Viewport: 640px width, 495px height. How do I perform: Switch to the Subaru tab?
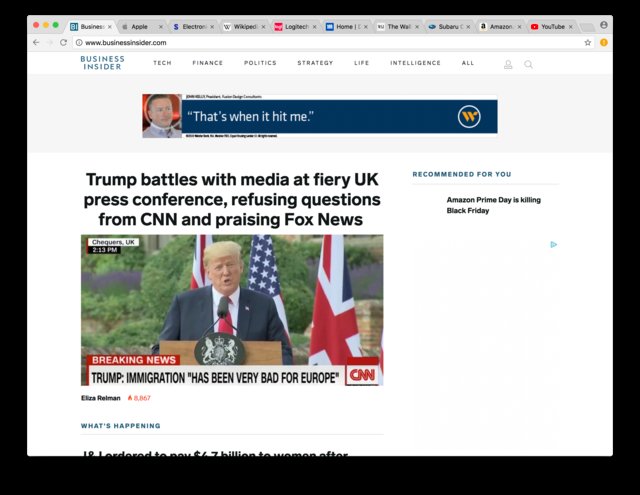click(449, 27)
